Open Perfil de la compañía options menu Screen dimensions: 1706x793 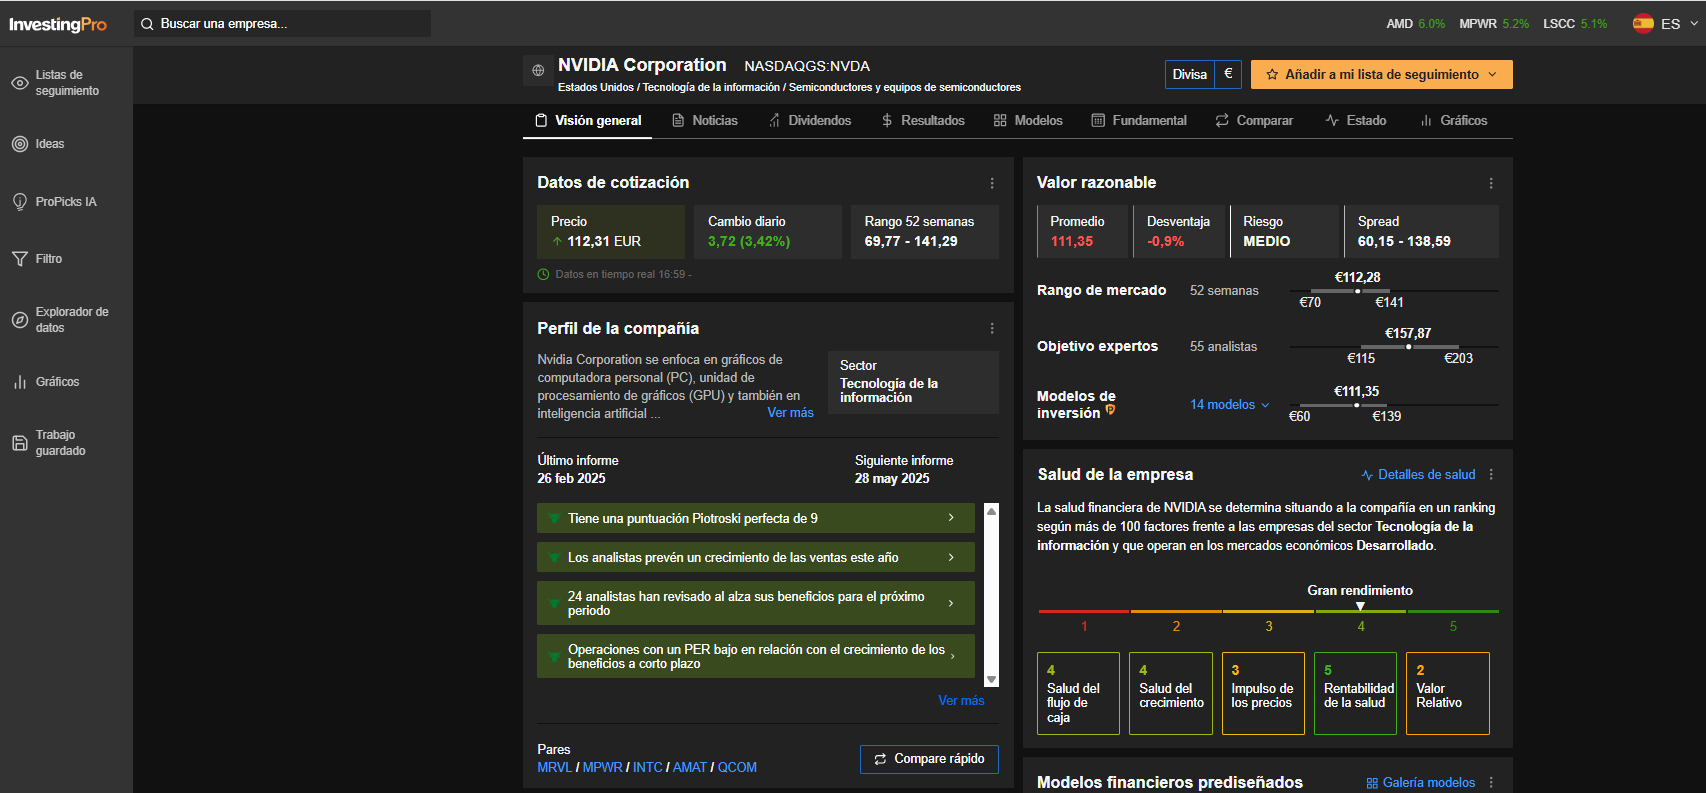(x=992, y=328)
